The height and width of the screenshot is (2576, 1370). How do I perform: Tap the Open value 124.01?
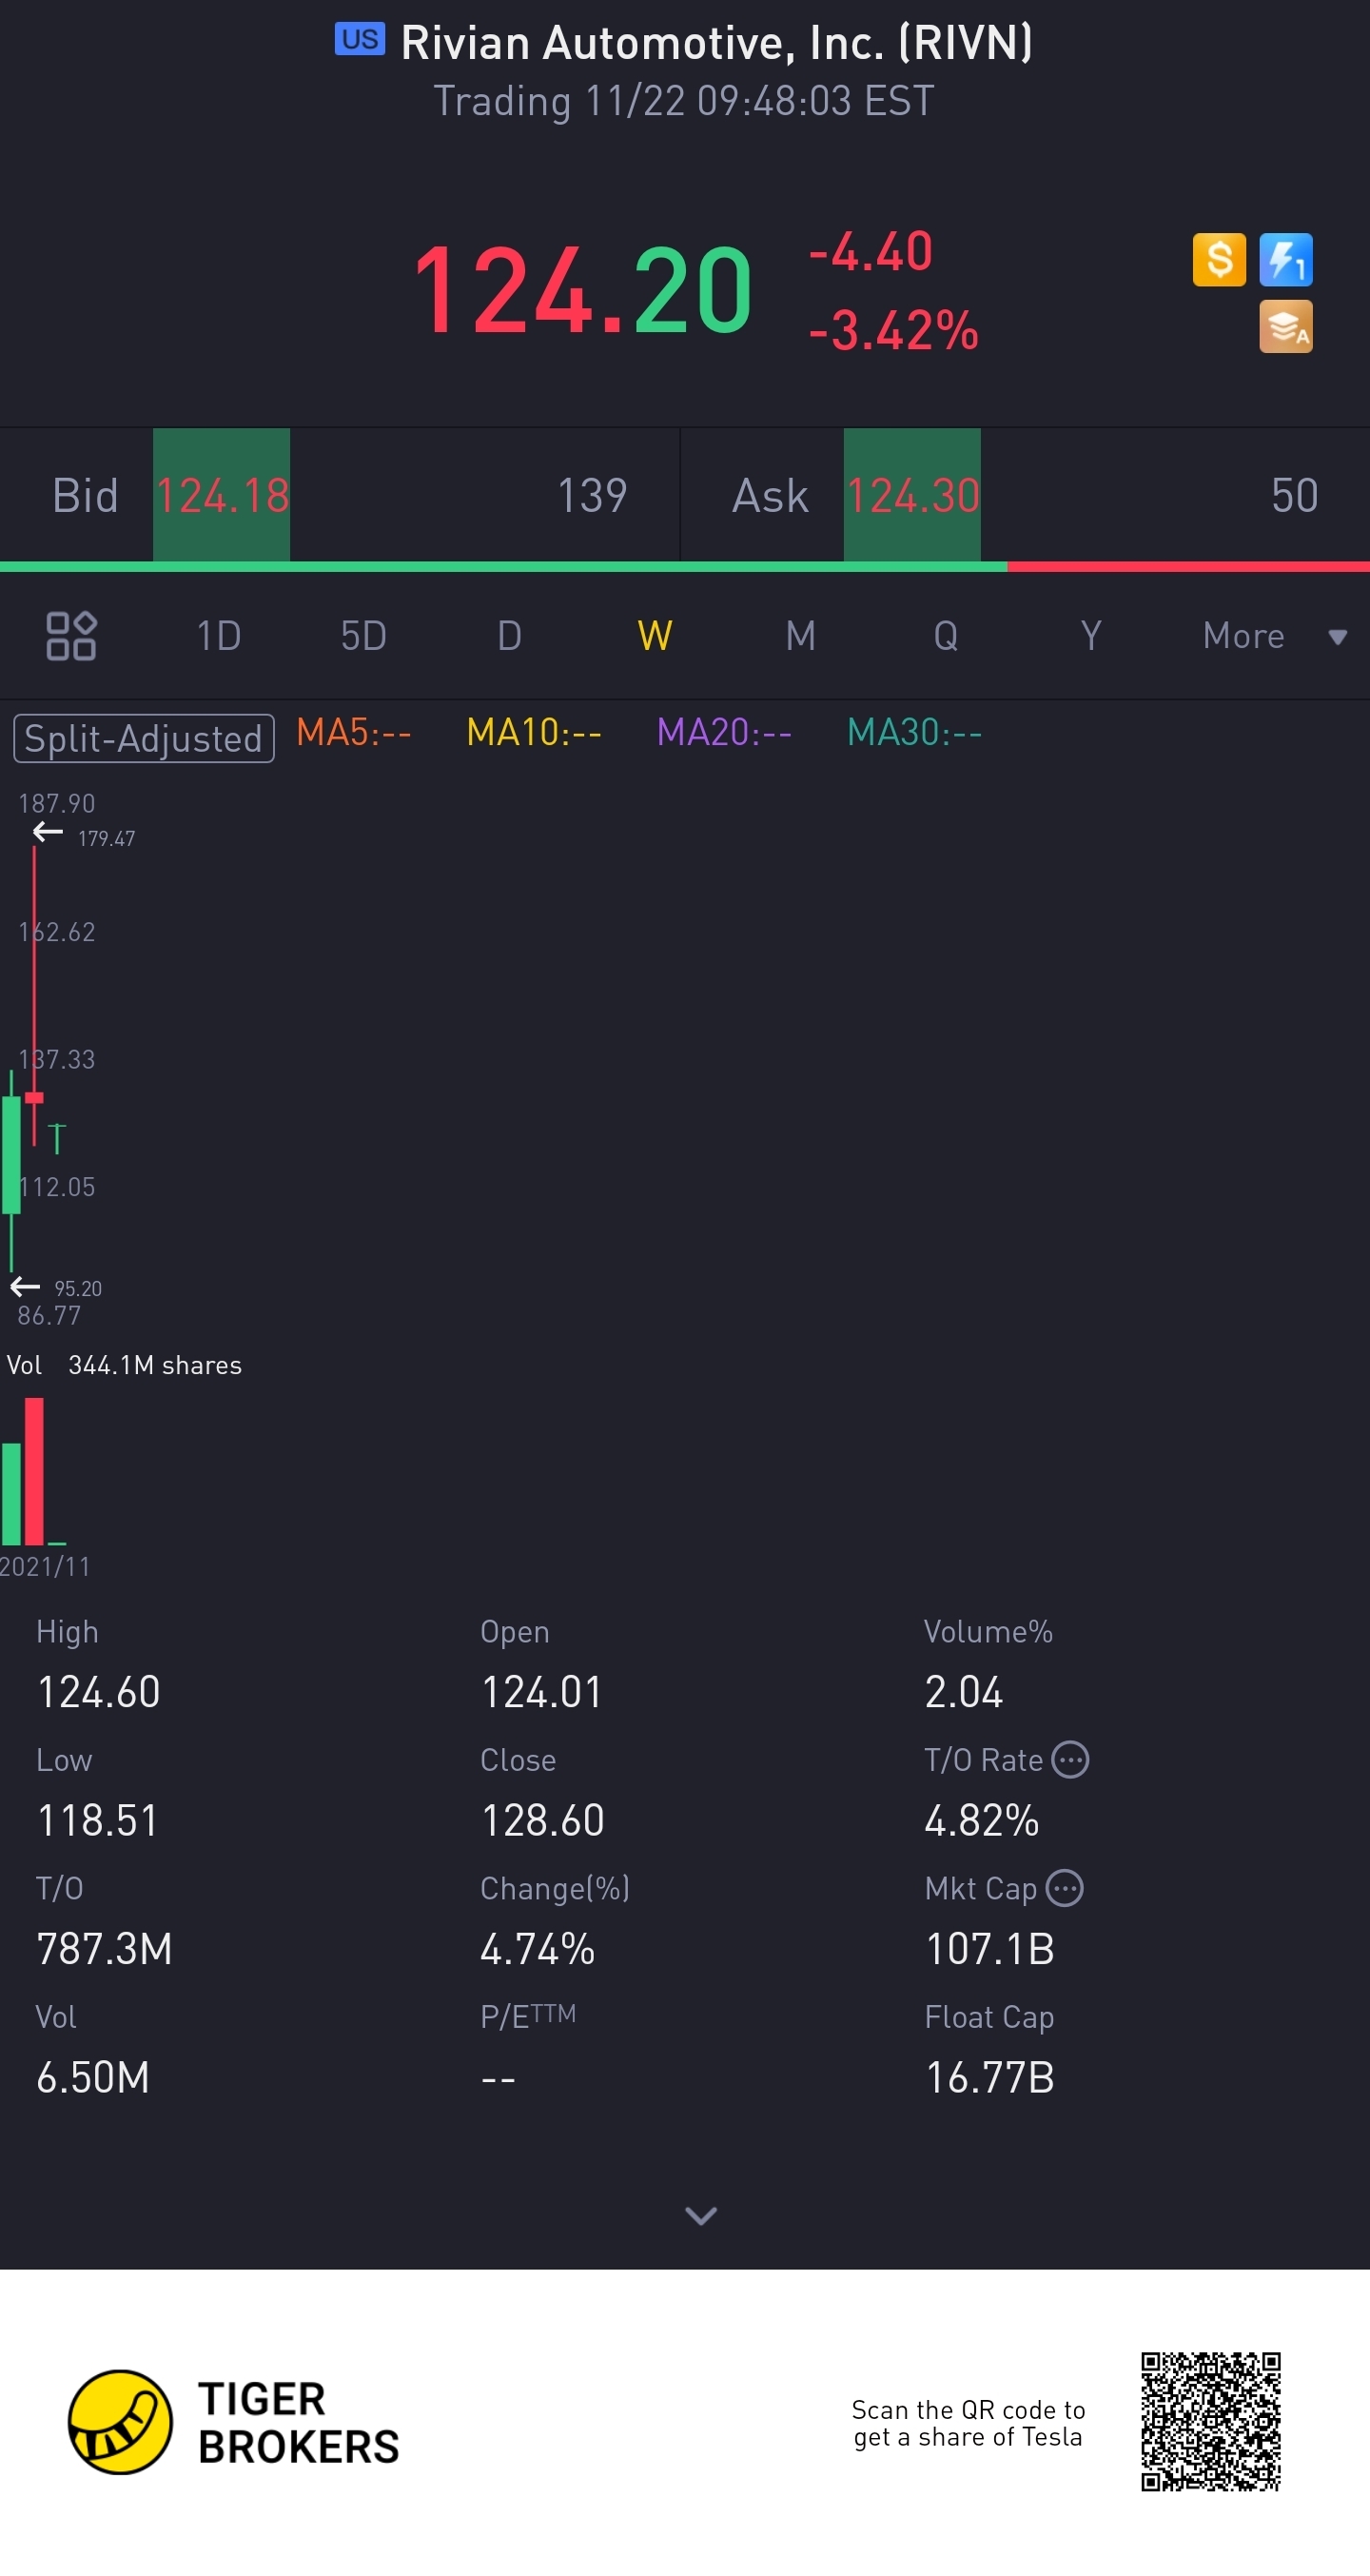(x=542, y=1692)
